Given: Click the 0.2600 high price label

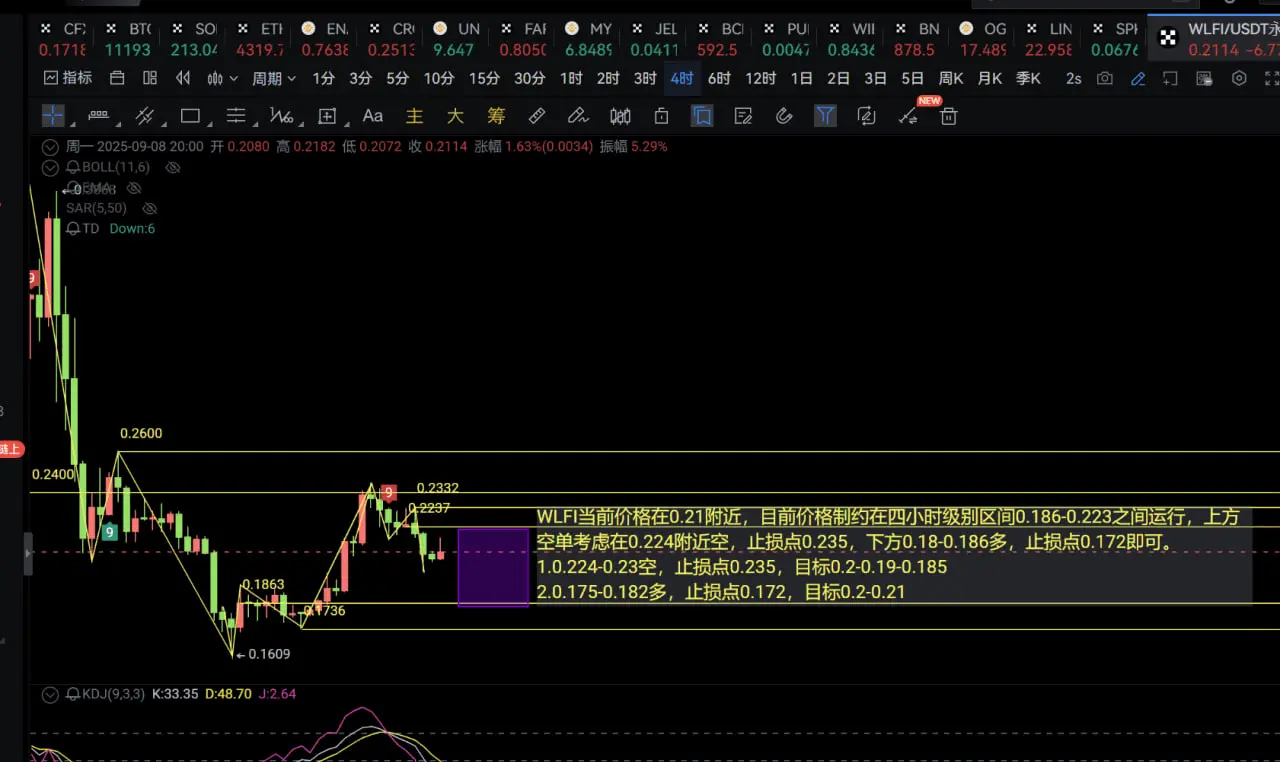Looking at the screenshot, I should point(141,433).
